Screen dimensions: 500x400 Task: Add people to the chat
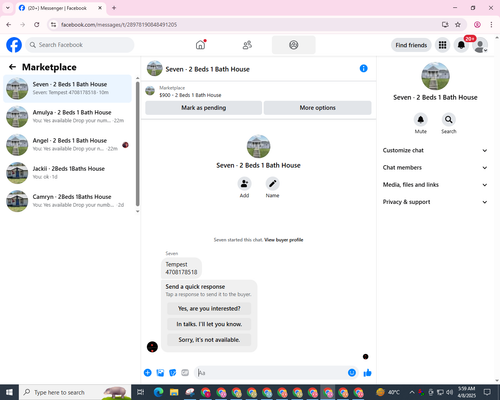tap(244, 184)
